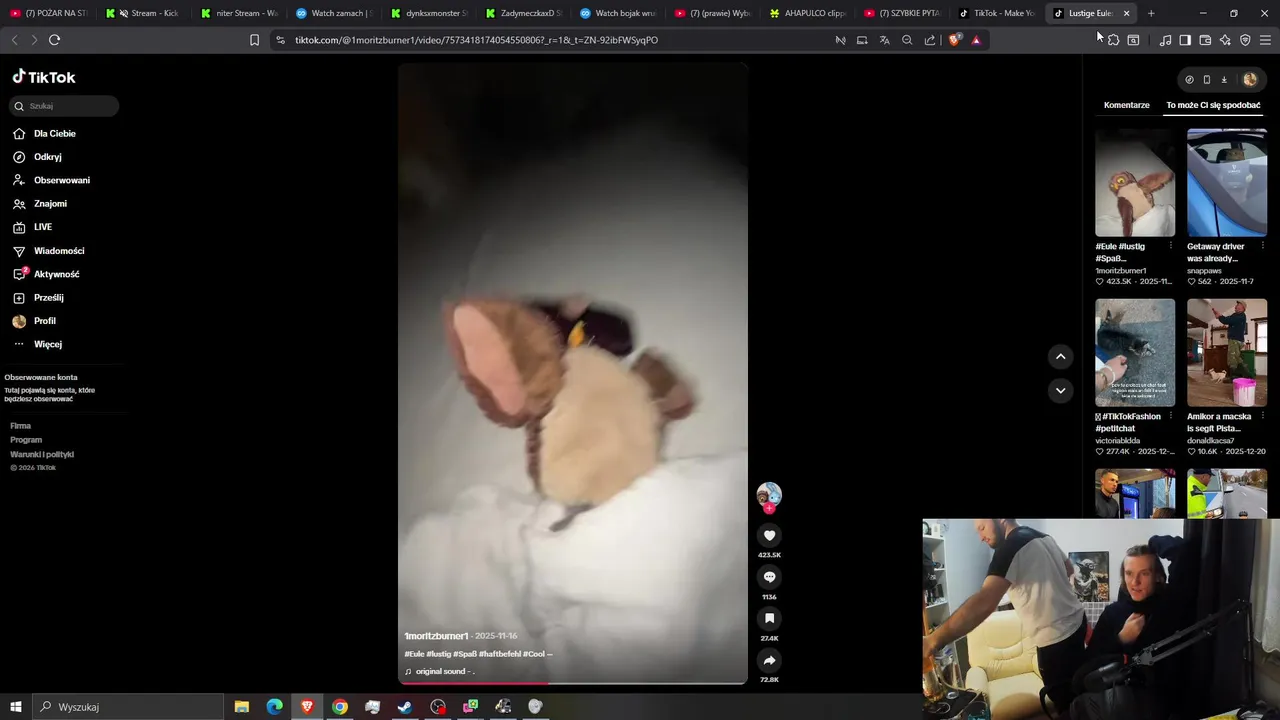
Task: Click the translate page icon in the address bar
Action: pos(884,40)
